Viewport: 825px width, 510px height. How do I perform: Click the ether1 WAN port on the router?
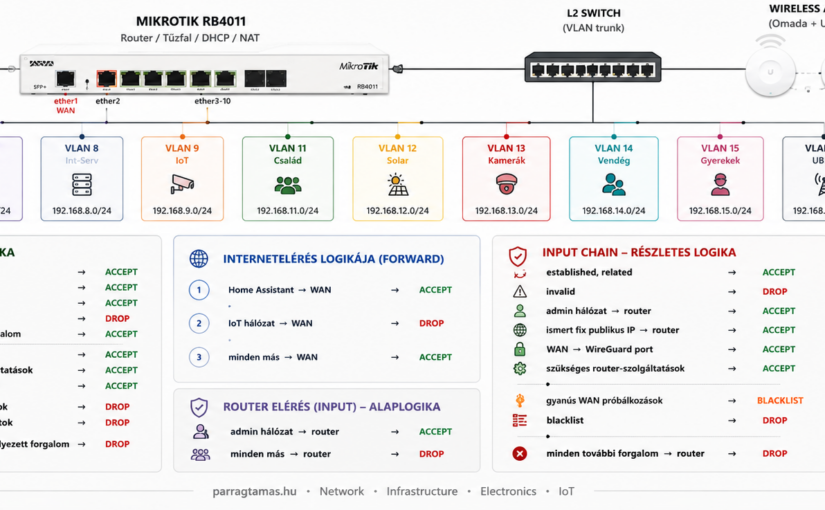pos(65,79)
